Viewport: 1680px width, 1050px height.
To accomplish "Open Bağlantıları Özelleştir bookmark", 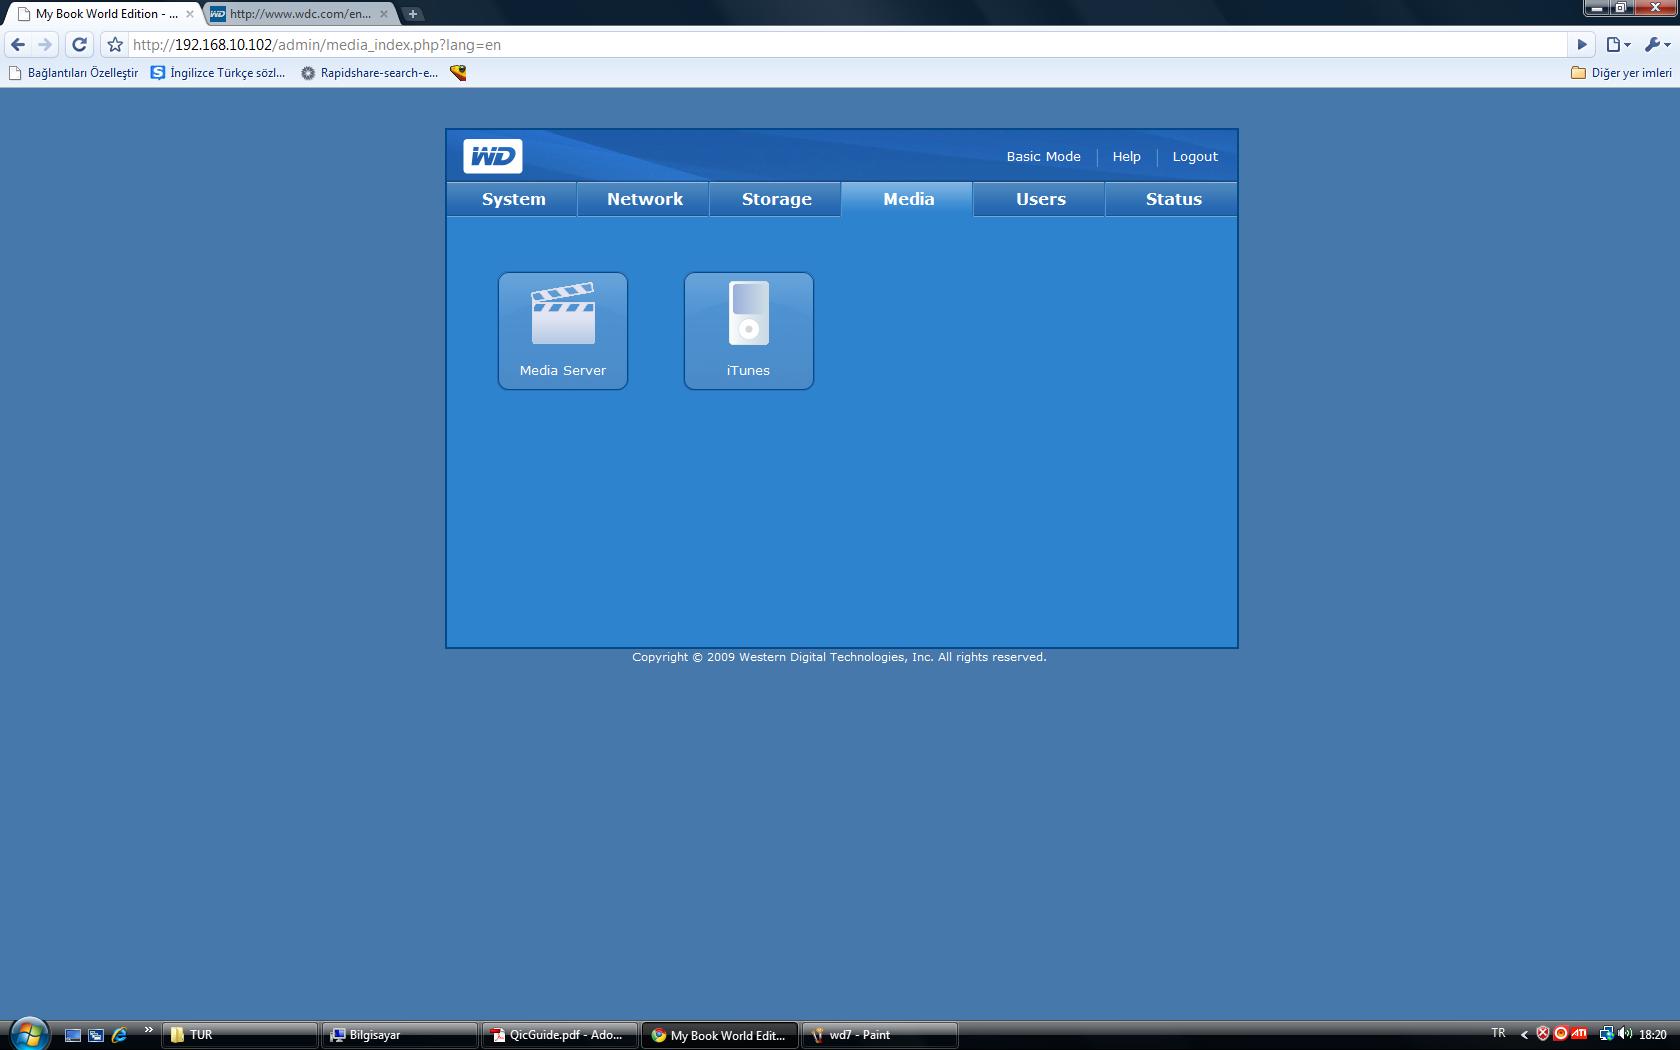I will pyautogui.click(x=74, y=73).
